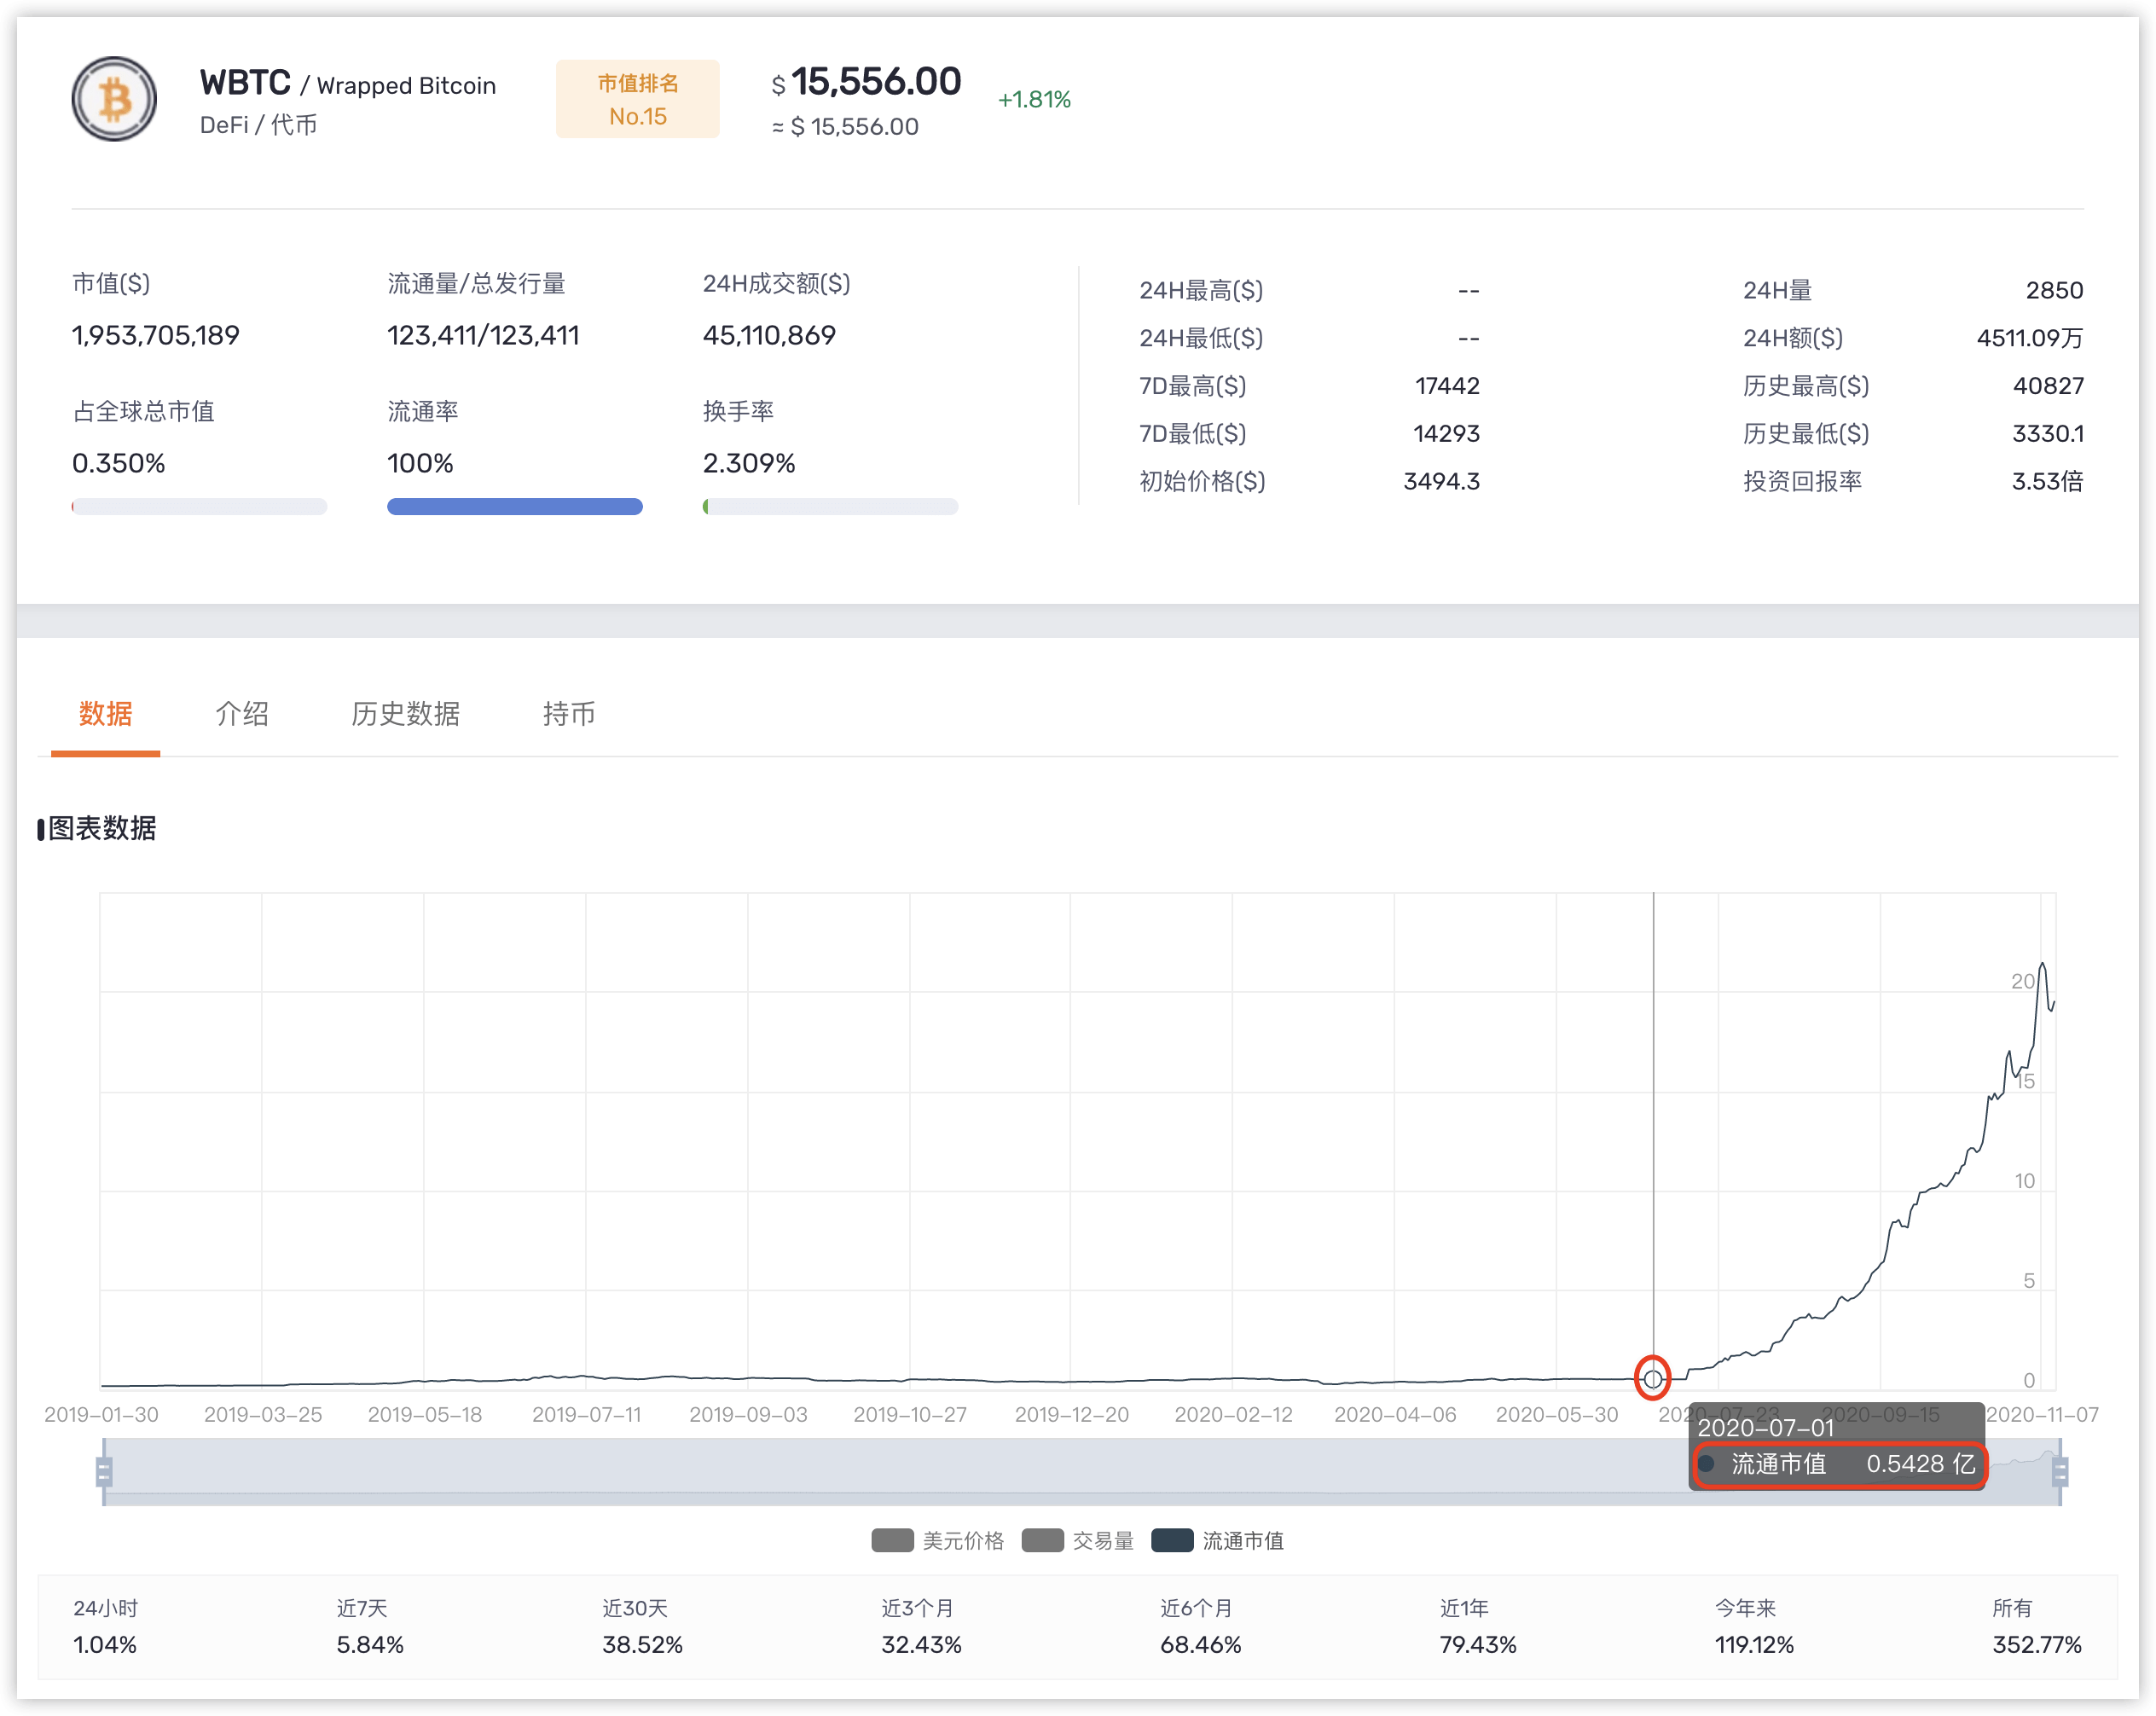This screenshot has height=1716, width=2156.
Task: Click the 换手率 progress bar
Action: 830,507
